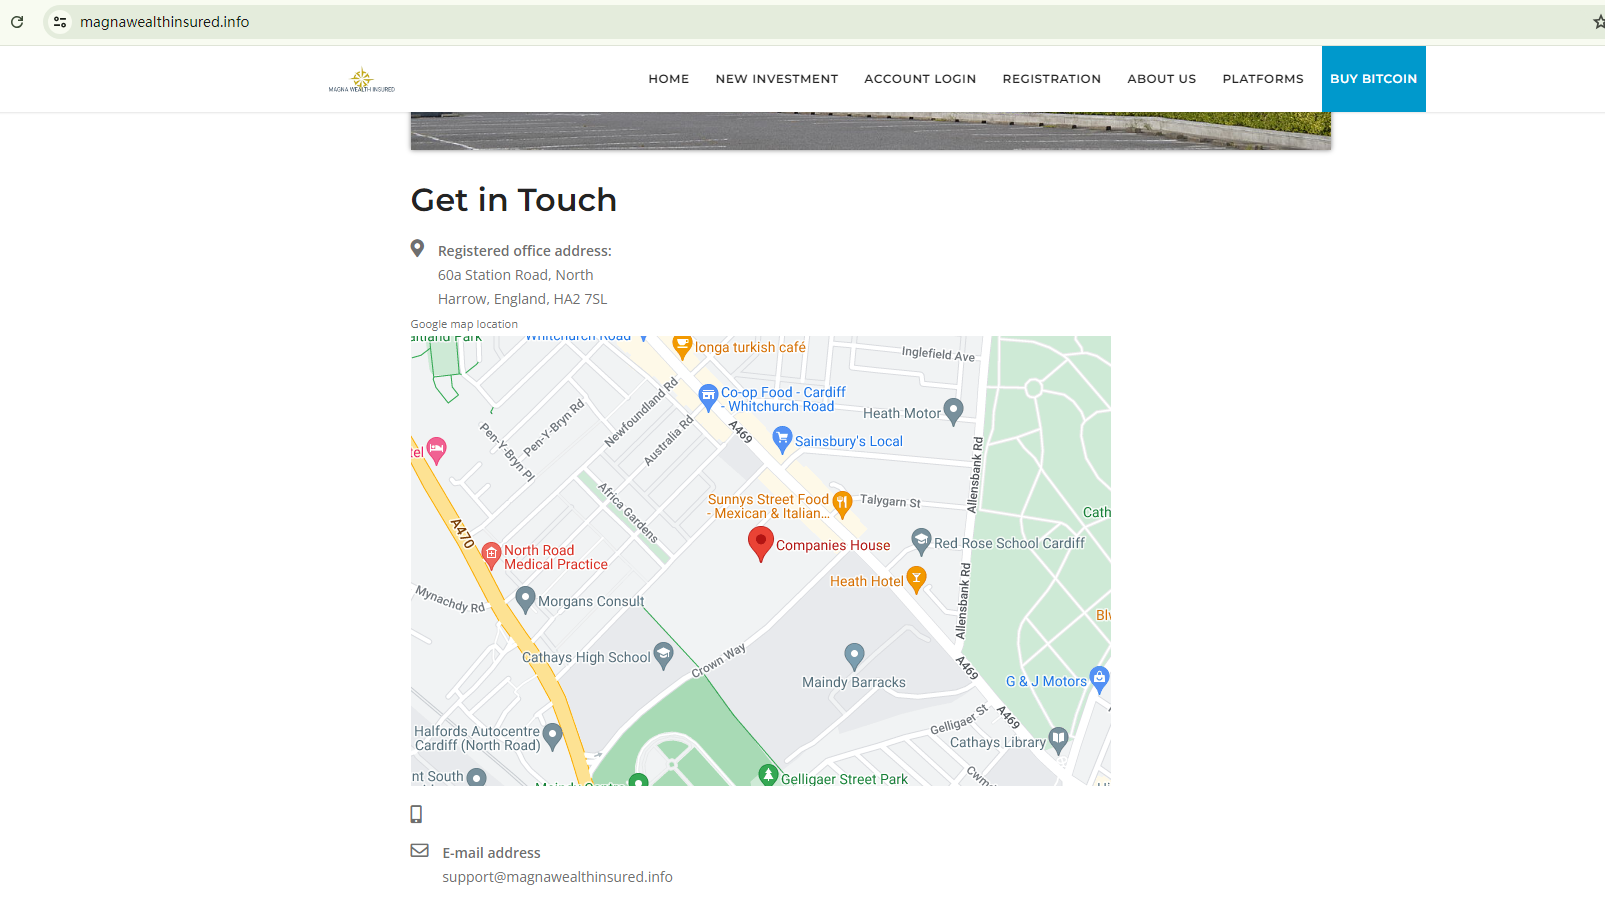Click the 'Google map location' caption

[x=464, y=324]
